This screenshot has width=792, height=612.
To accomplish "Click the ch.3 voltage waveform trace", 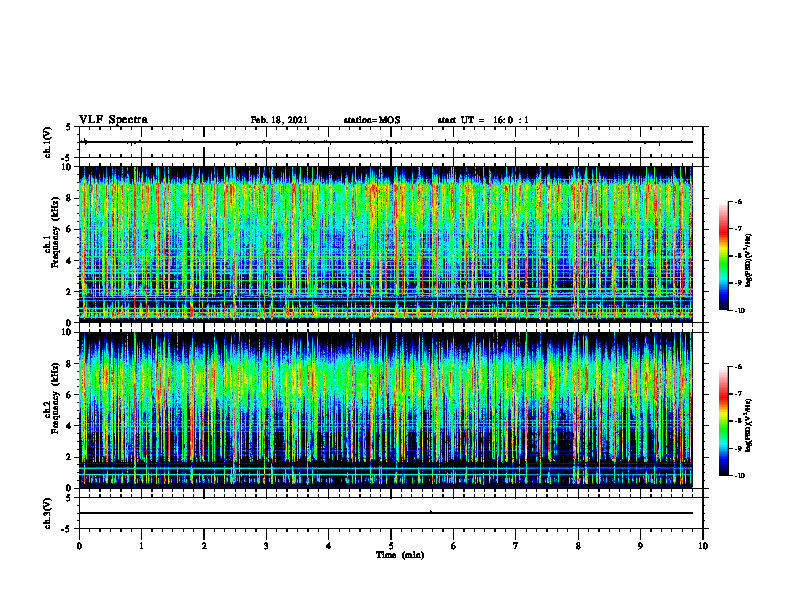I will click(x=385, y=513).
